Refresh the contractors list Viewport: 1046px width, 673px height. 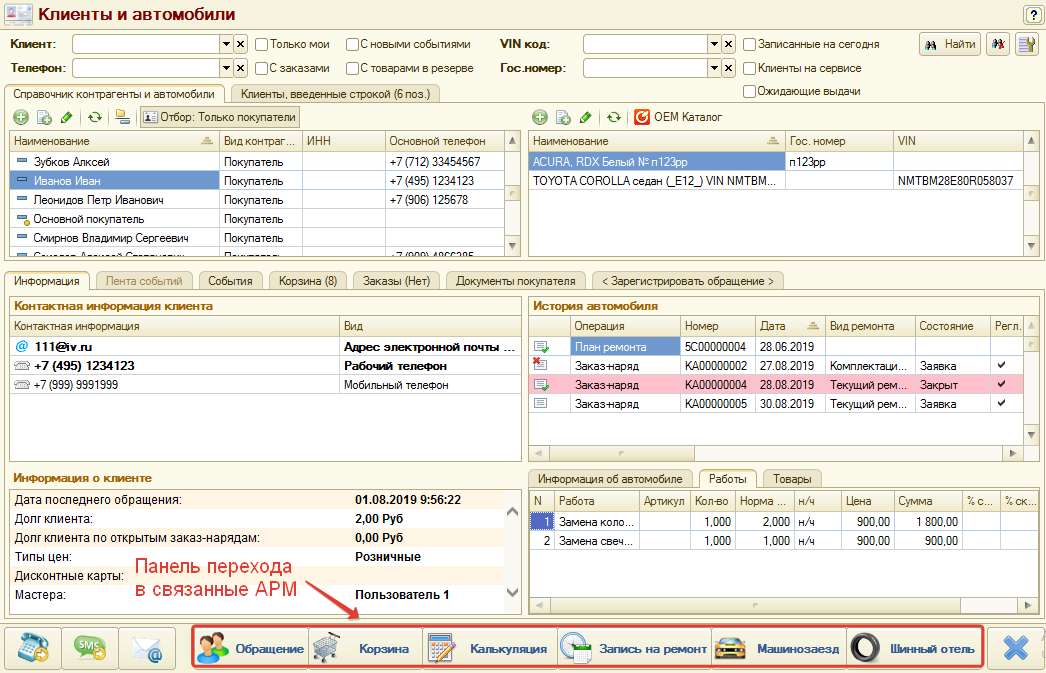[x=95, y=117]
